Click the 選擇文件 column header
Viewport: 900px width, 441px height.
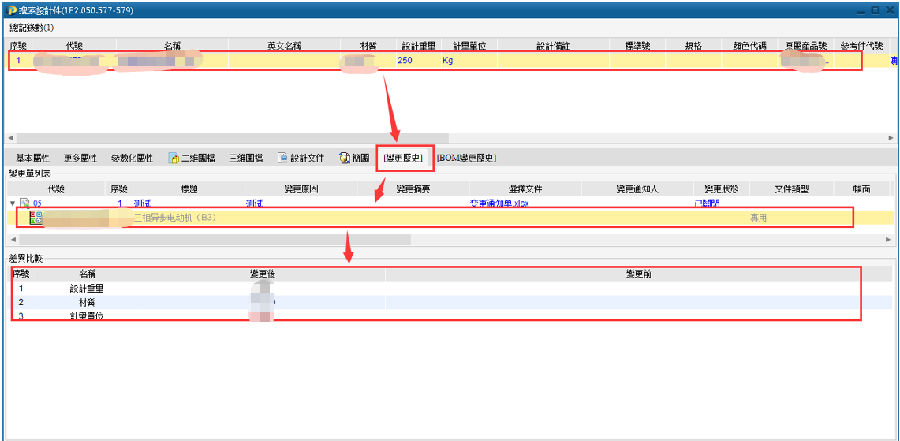(x=525, y=188)
